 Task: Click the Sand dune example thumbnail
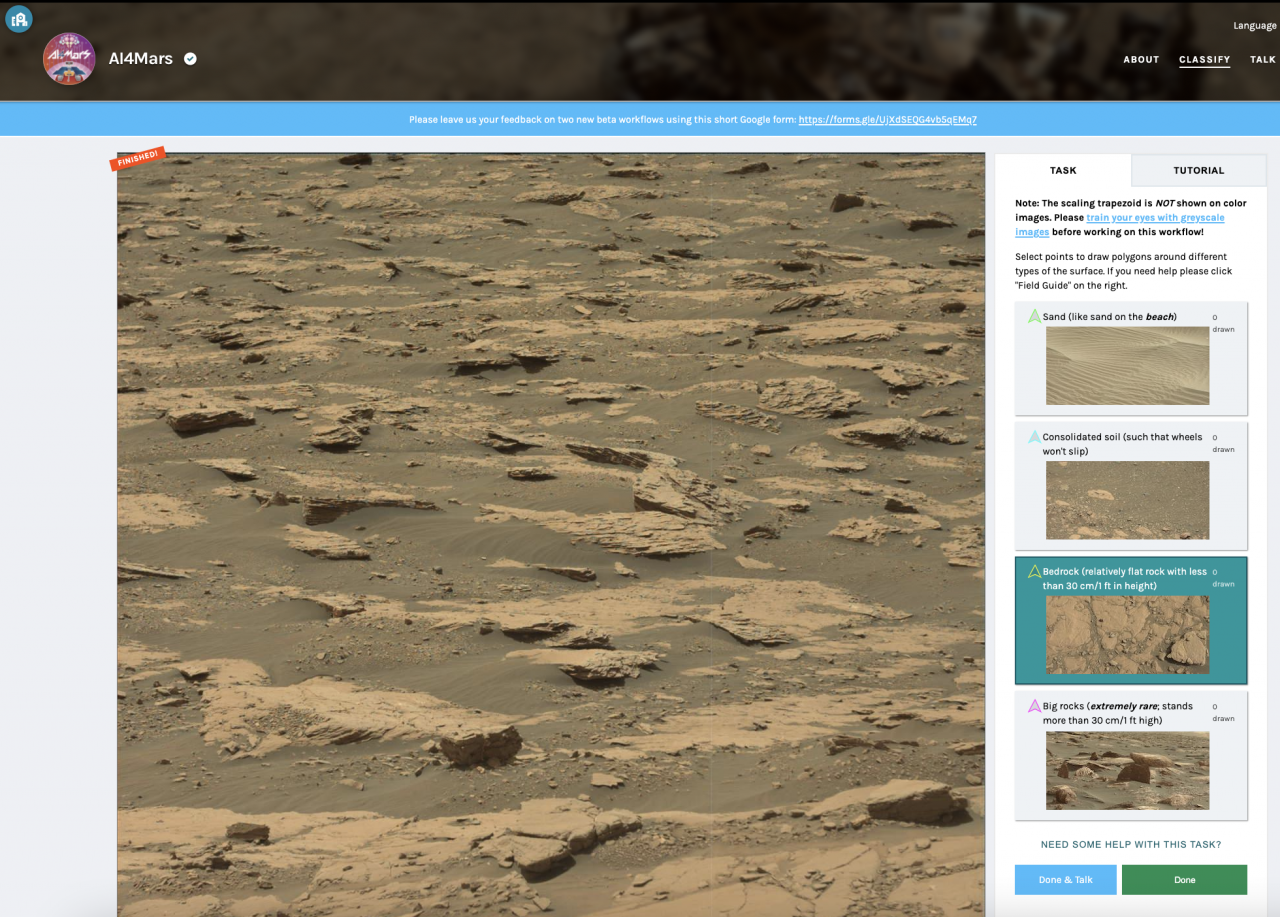(x=1127, y=366)
